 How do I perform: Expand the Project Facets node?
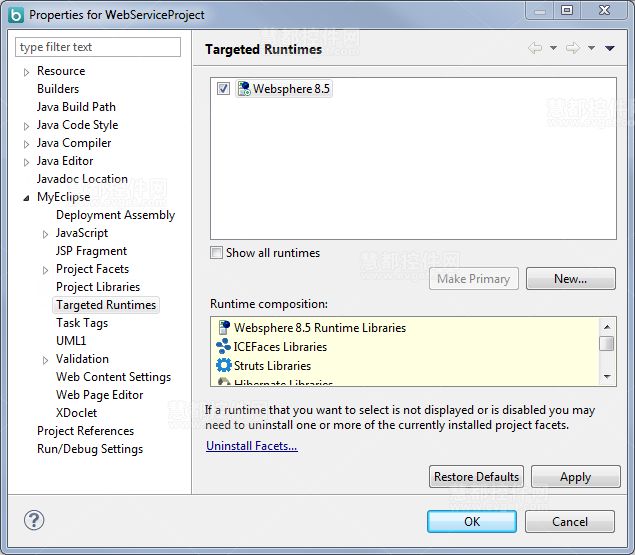click(x=45, y=270)
